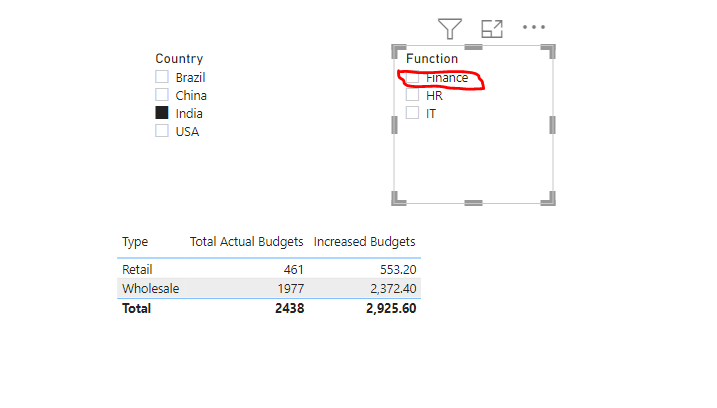Select the Finance checkbox
Image resolution: width=717 pixels, height=408 pixels.
[x=412, y=77]
